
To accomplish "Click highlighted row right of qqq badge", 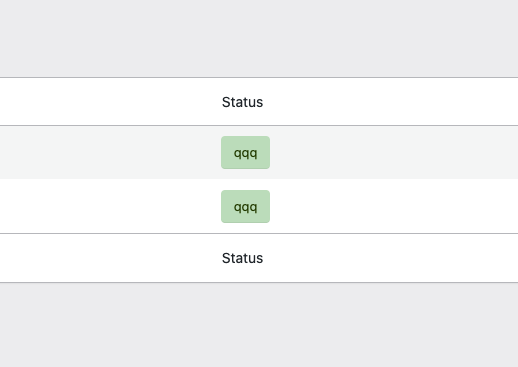I will (394, 152).
